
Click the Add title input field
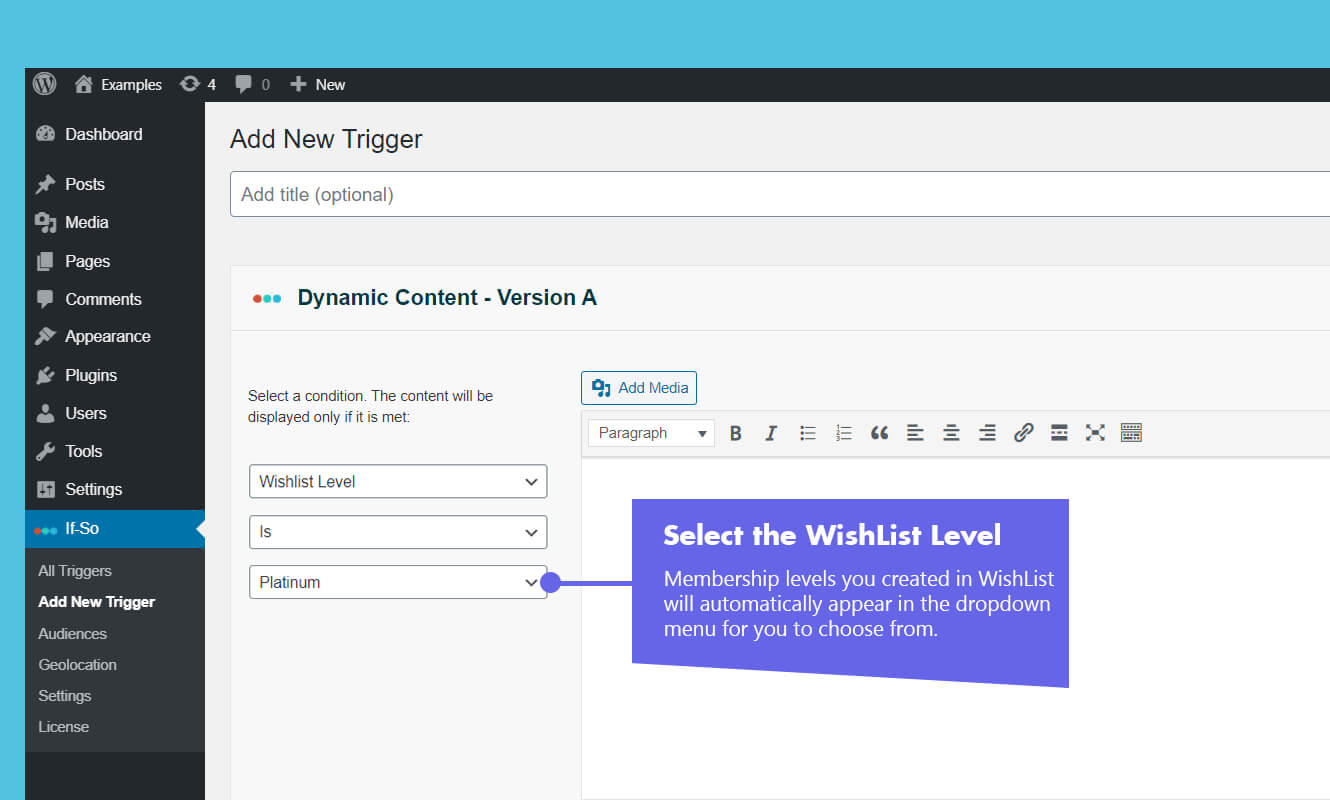[780, 194]
